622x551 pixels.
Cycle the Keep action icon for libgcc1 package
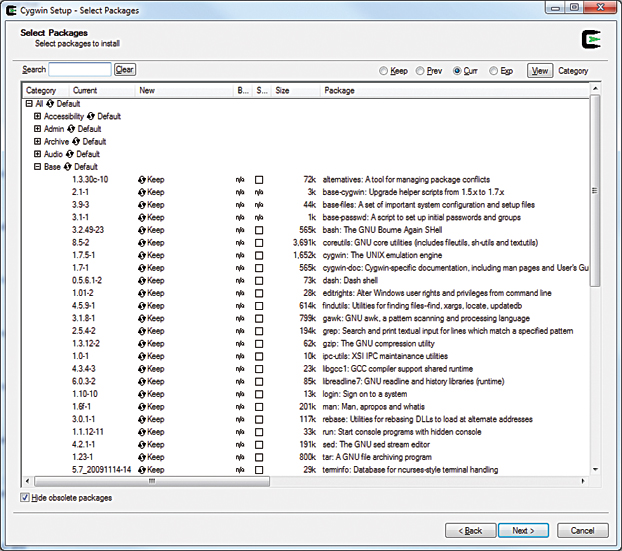(142, 369)
